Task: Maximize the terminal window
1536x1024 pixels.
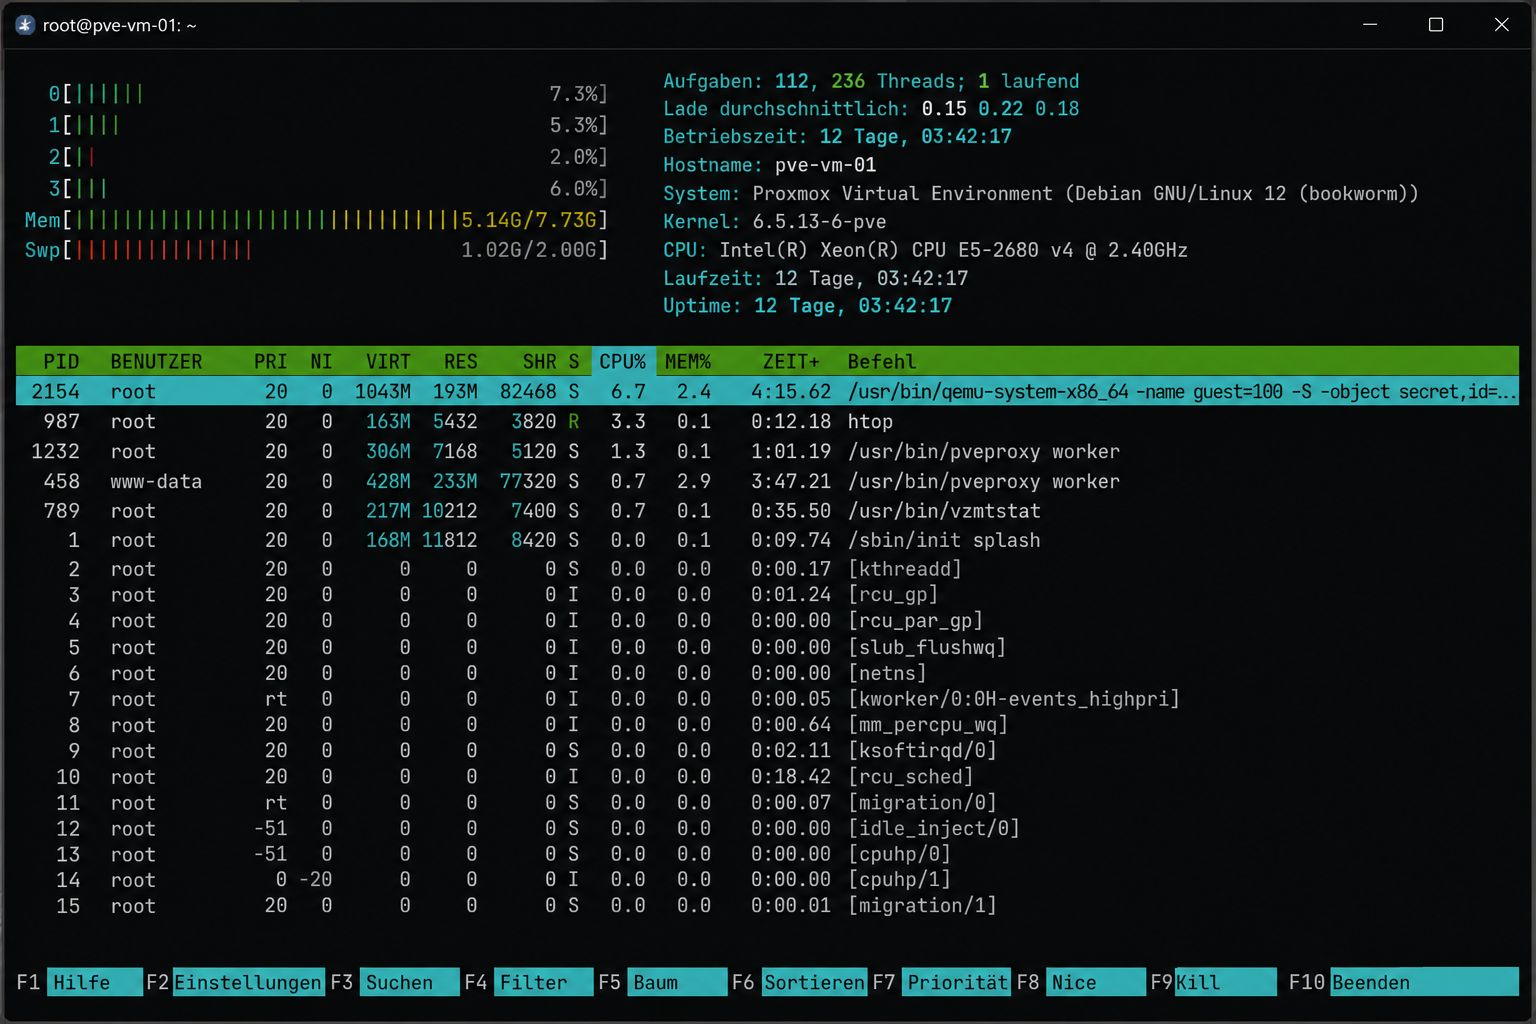Action: pyautogui.click(x=1436, y=25)
